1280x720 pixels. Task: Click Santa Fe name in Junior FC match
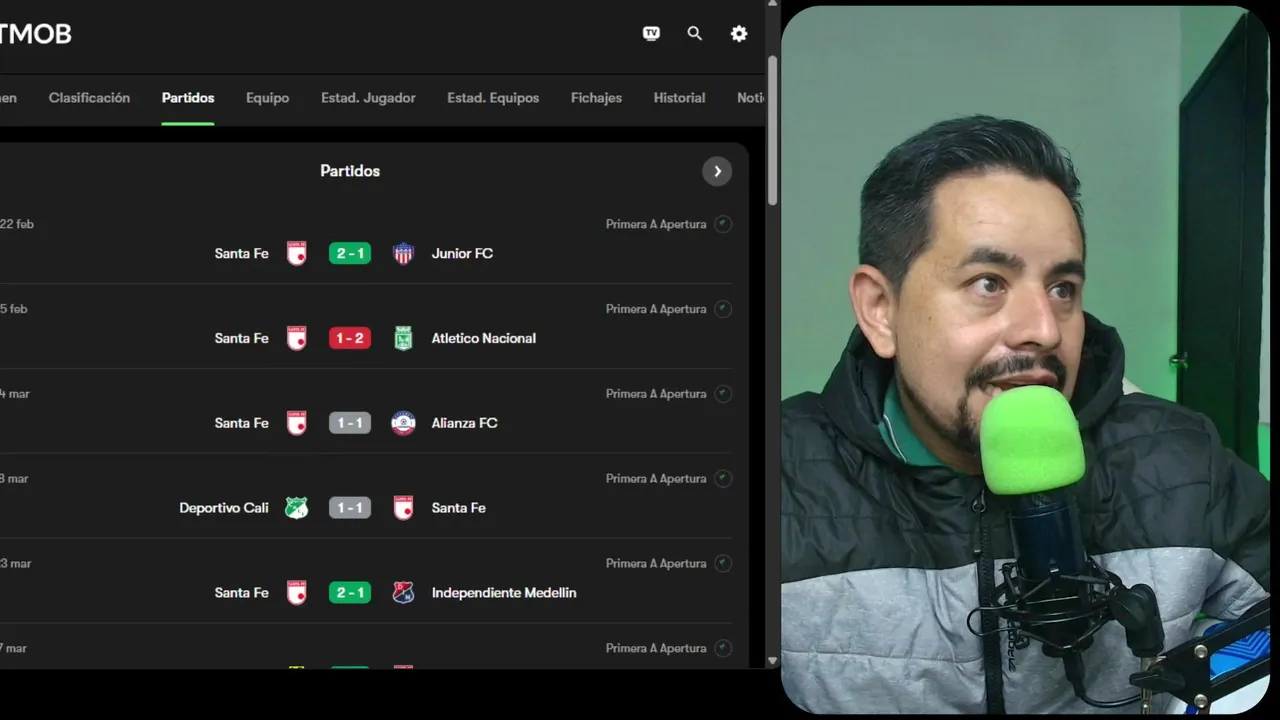point(241,254)
